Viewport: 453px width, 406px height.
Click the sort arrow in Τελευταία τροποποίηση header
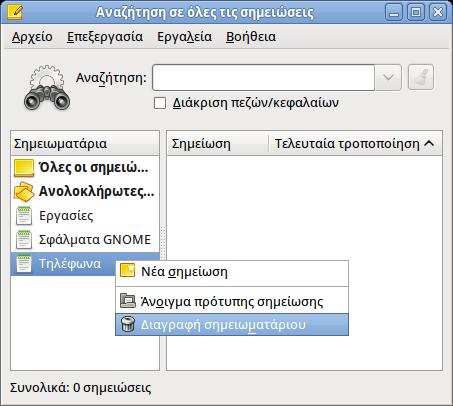(x=429, y=144)
